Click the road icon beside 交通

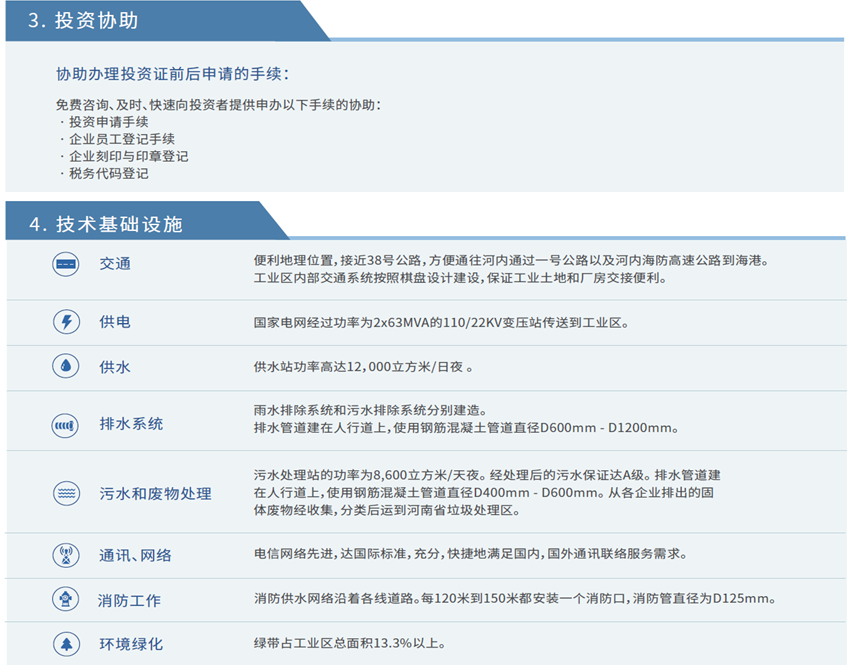[x=65, y=264]
